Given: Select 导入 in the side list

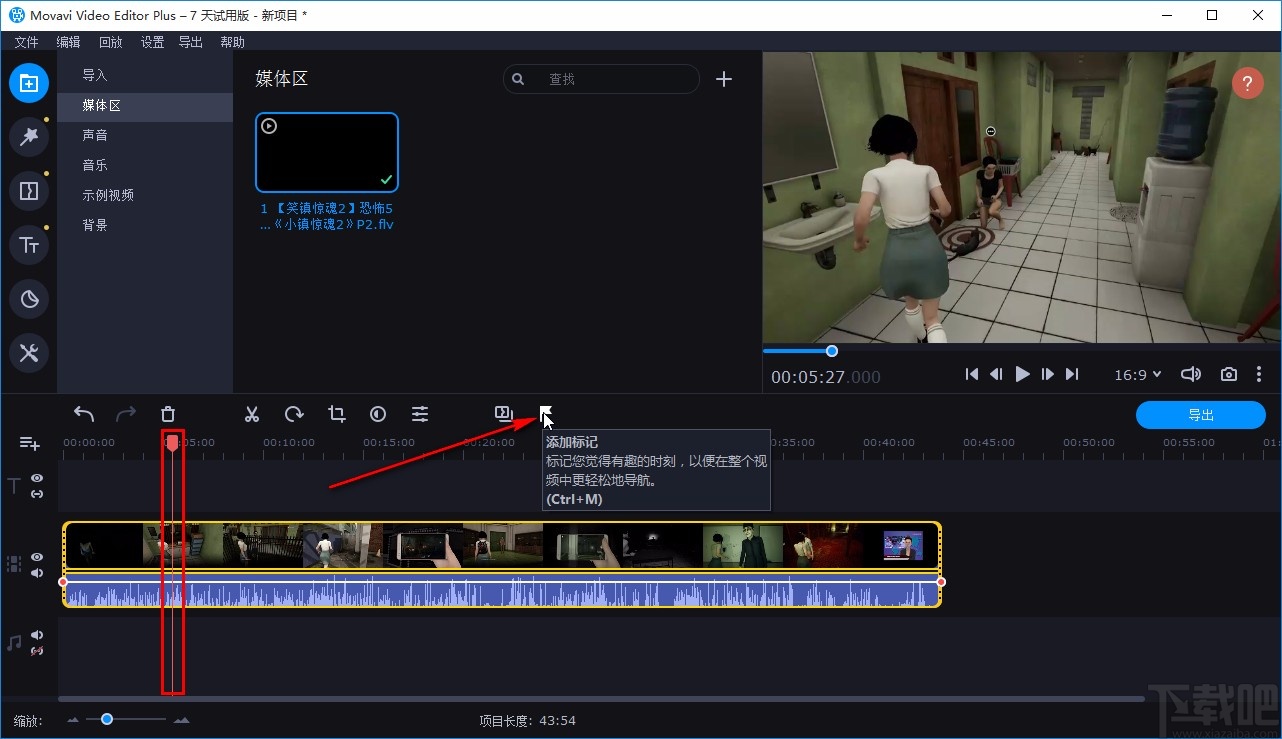Looking at the screenshot, I should (x=145, y=75).
